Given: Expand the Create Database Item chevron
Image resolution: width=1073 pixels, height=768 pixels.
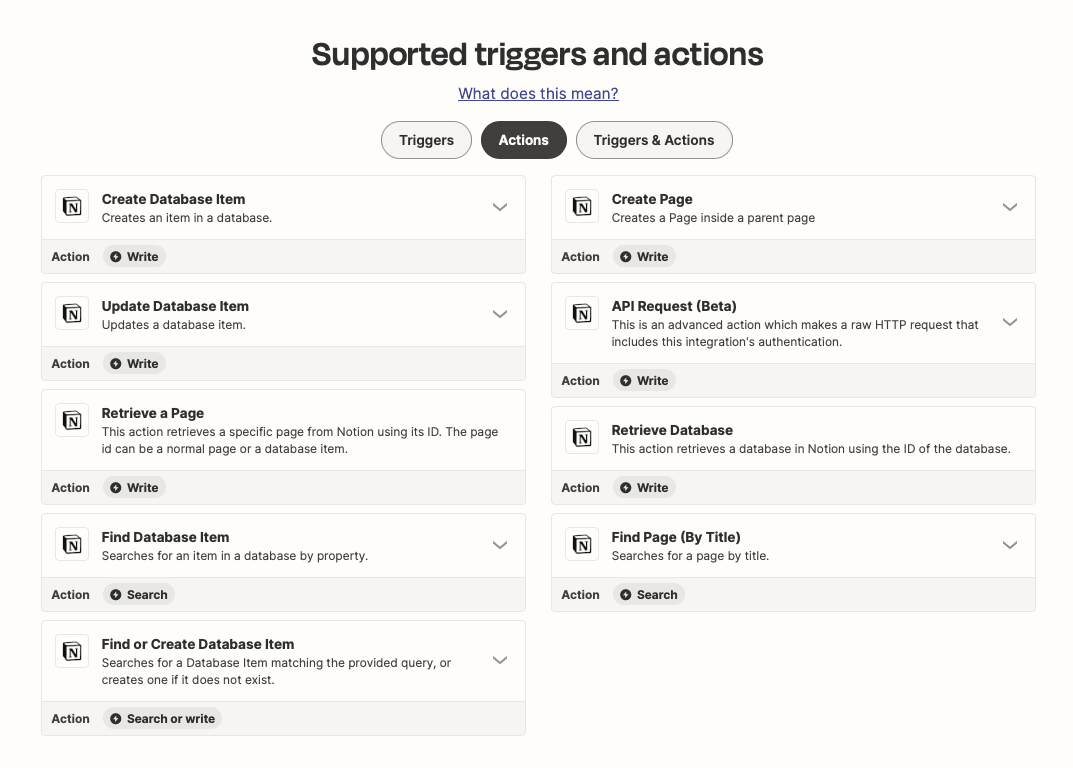Looking at the screenshot, I should pos(500,207).
